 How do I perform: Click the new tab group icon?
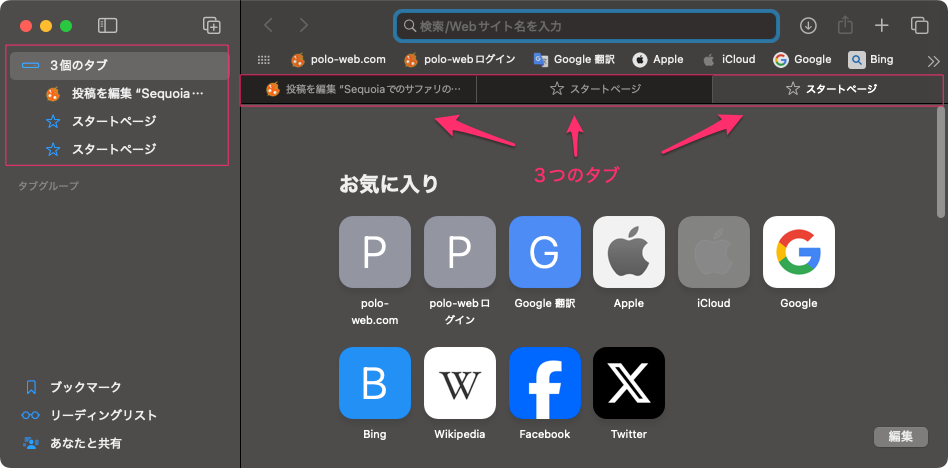(211, 25)
